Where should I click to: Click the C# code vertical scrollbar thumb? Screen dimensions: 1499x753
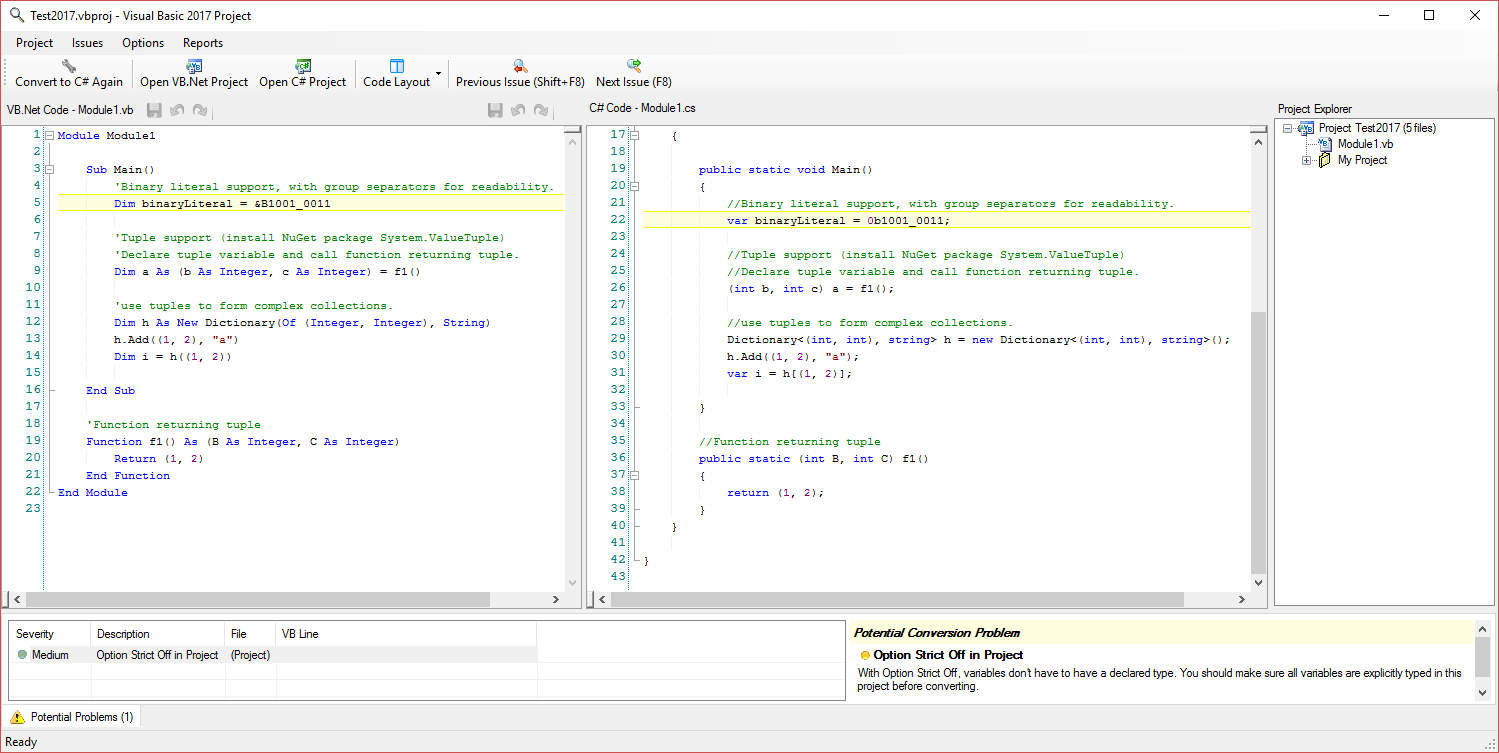pyautogui.click(x=1258, y=441)
